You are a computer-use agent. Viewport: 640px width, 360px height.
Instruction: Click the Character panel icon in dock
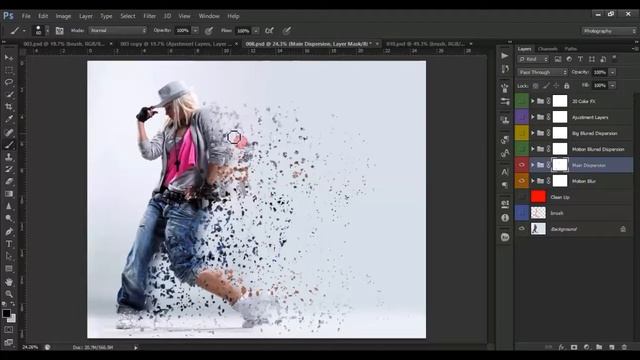tap(505, 172)
